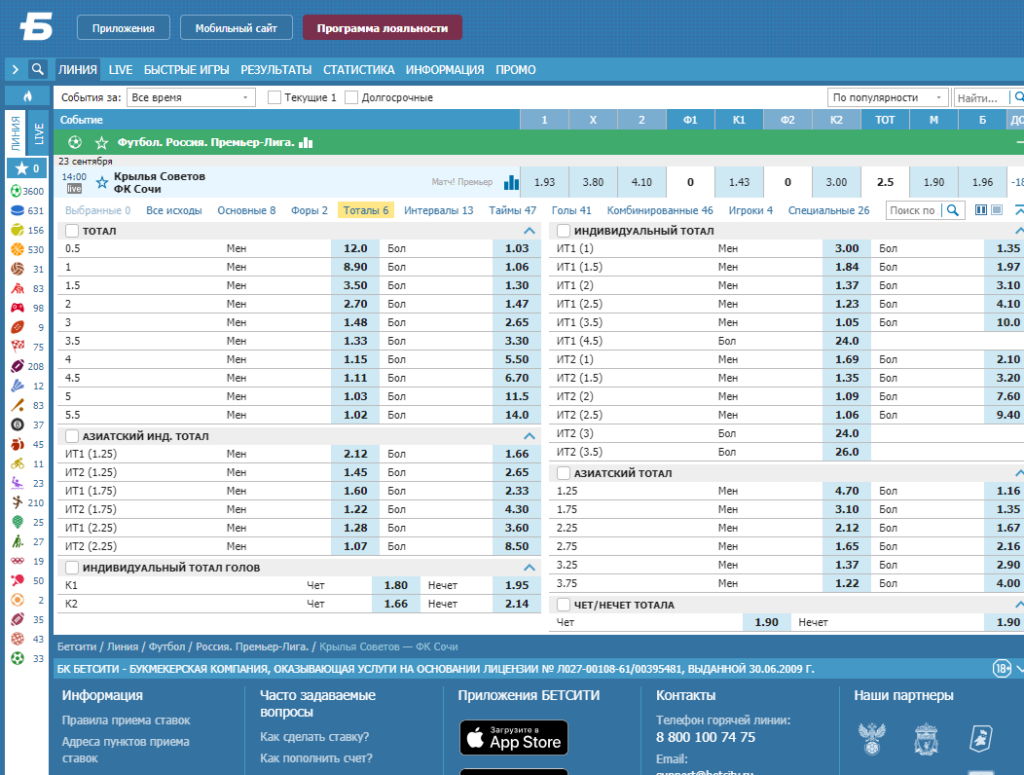The width and height of the screenshot is (1024, 775).
Task: Open the App Store download badge
Action: pos(514,738)
